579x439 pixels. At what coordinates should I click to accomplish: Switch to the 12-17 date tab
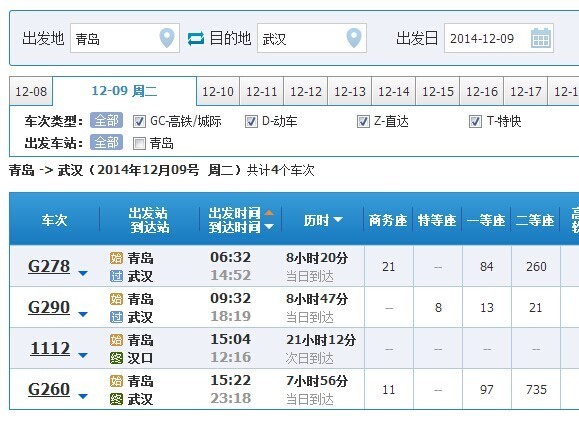525,91
